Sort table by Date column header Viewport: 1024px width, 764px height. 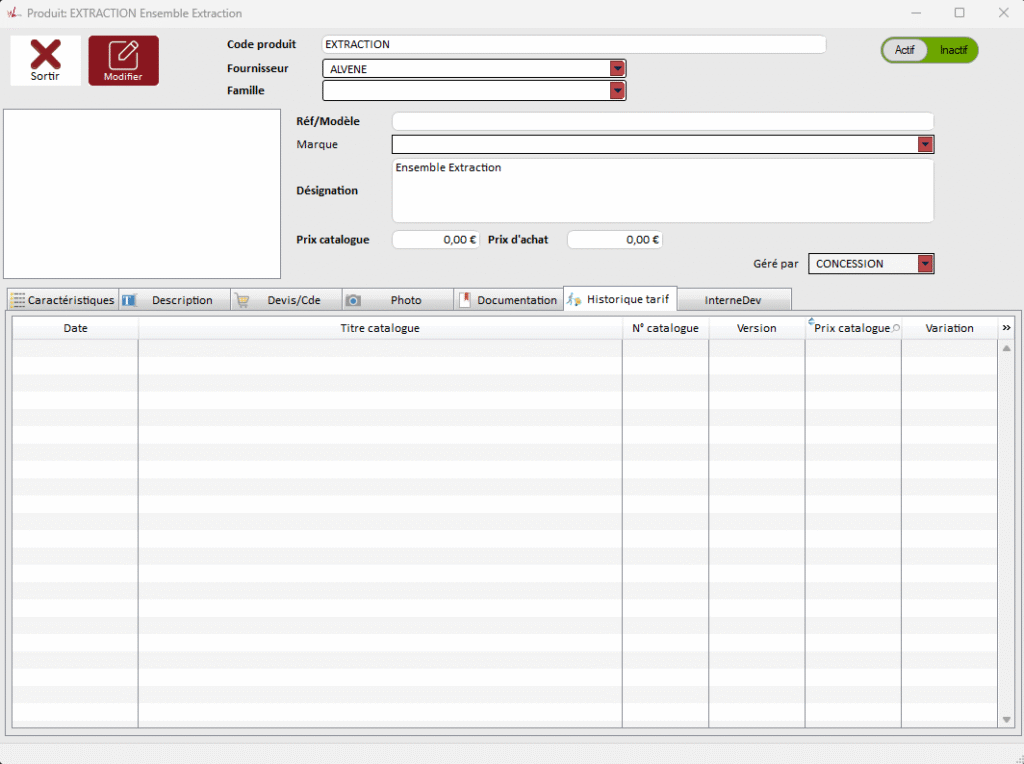pos(75,328)
